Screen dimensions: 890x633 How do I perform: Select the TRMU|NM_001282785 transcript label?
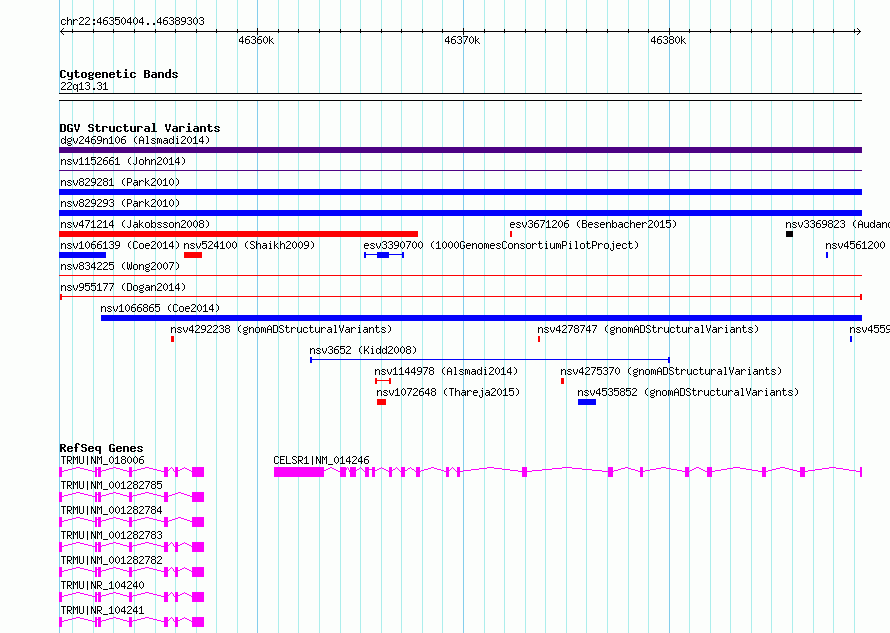[111, 485]
